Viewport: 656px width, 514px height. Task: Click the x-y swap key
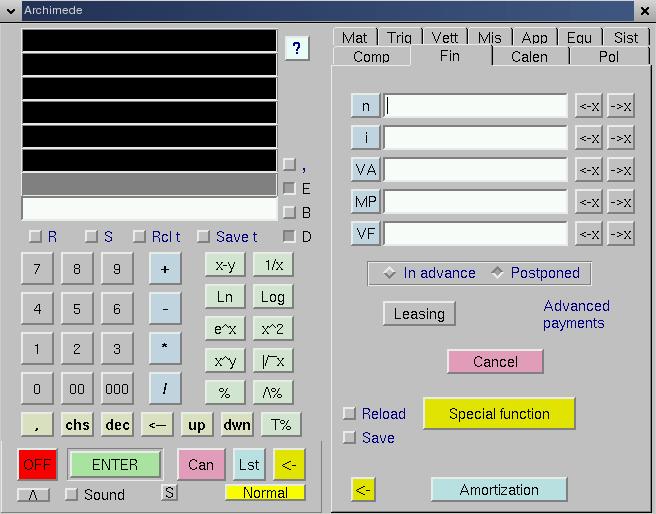click(x=224, y=265)
